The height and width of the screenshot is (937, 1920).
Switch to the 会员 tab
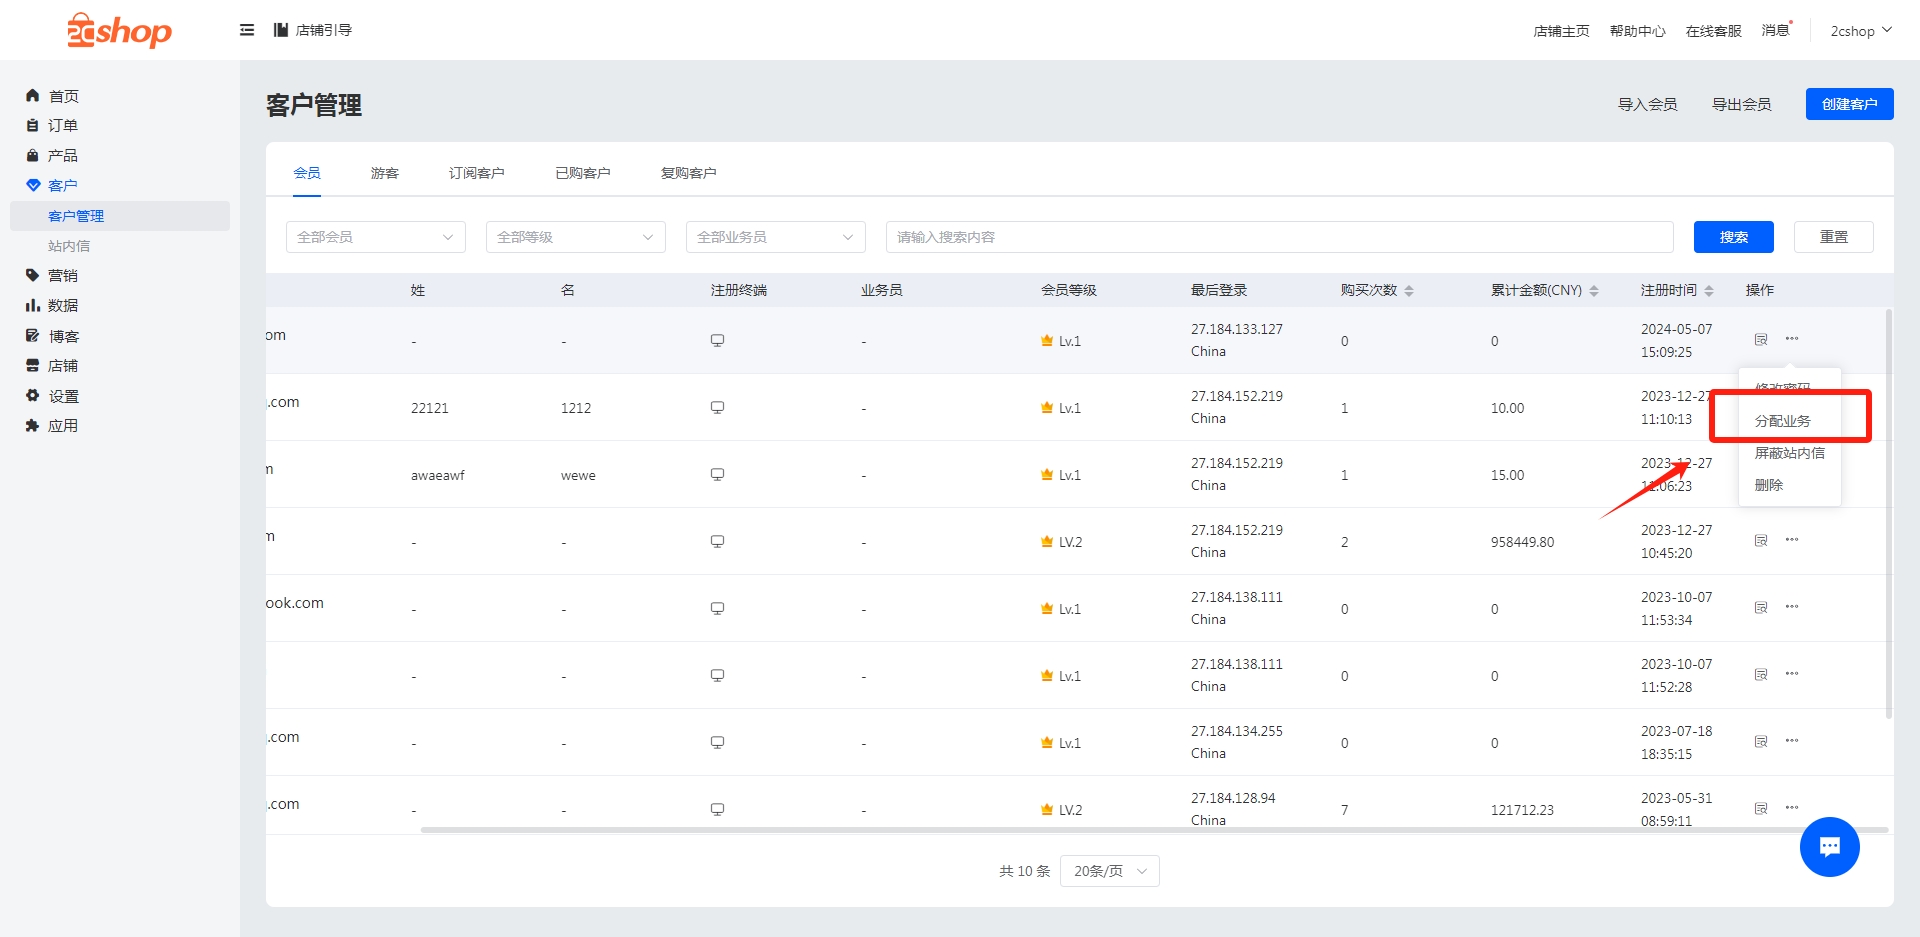307,173
